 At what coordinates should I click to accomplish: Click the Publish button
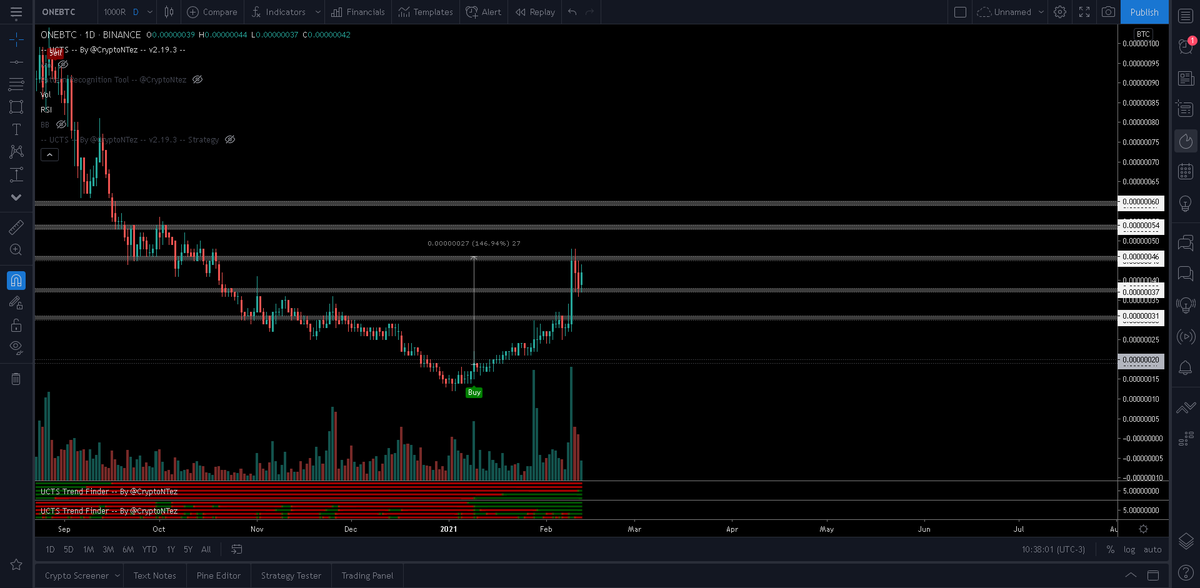1144,12
